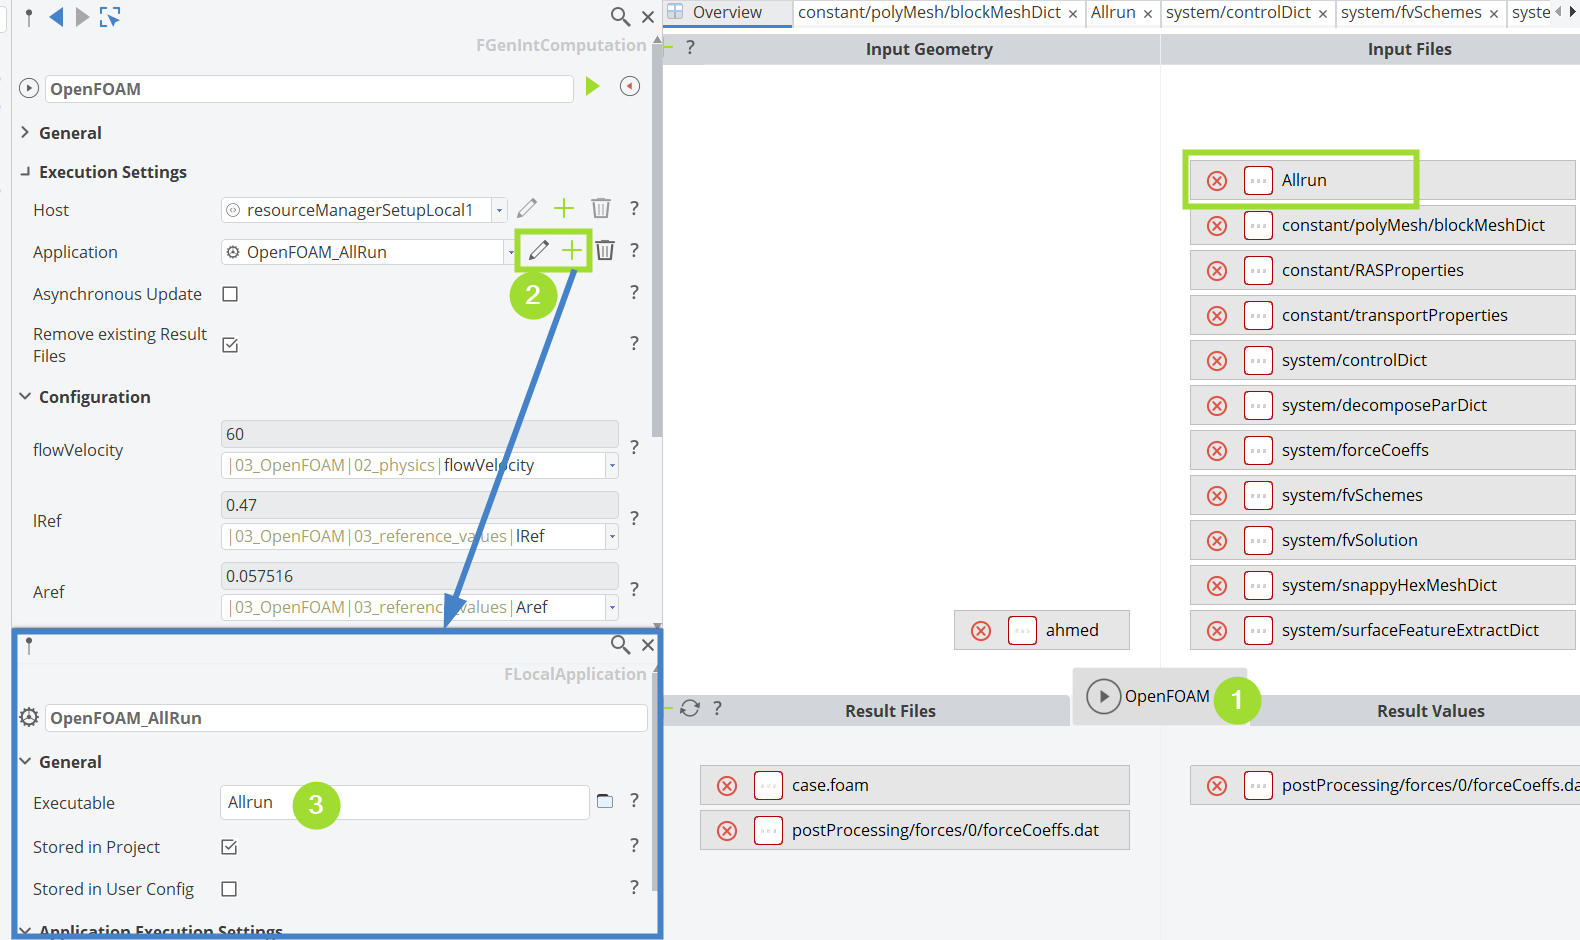Browse for Executable file with folder icon
Screen dimensions: 1580x940
(x=605, y=801)
